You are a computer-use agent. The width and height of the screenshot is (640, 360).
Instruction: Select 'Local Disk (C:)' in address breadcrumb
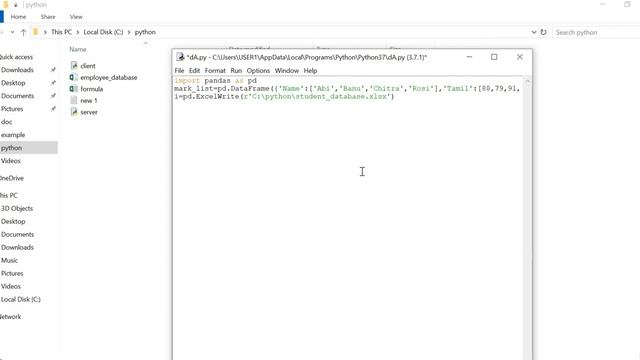click(103, 32)
